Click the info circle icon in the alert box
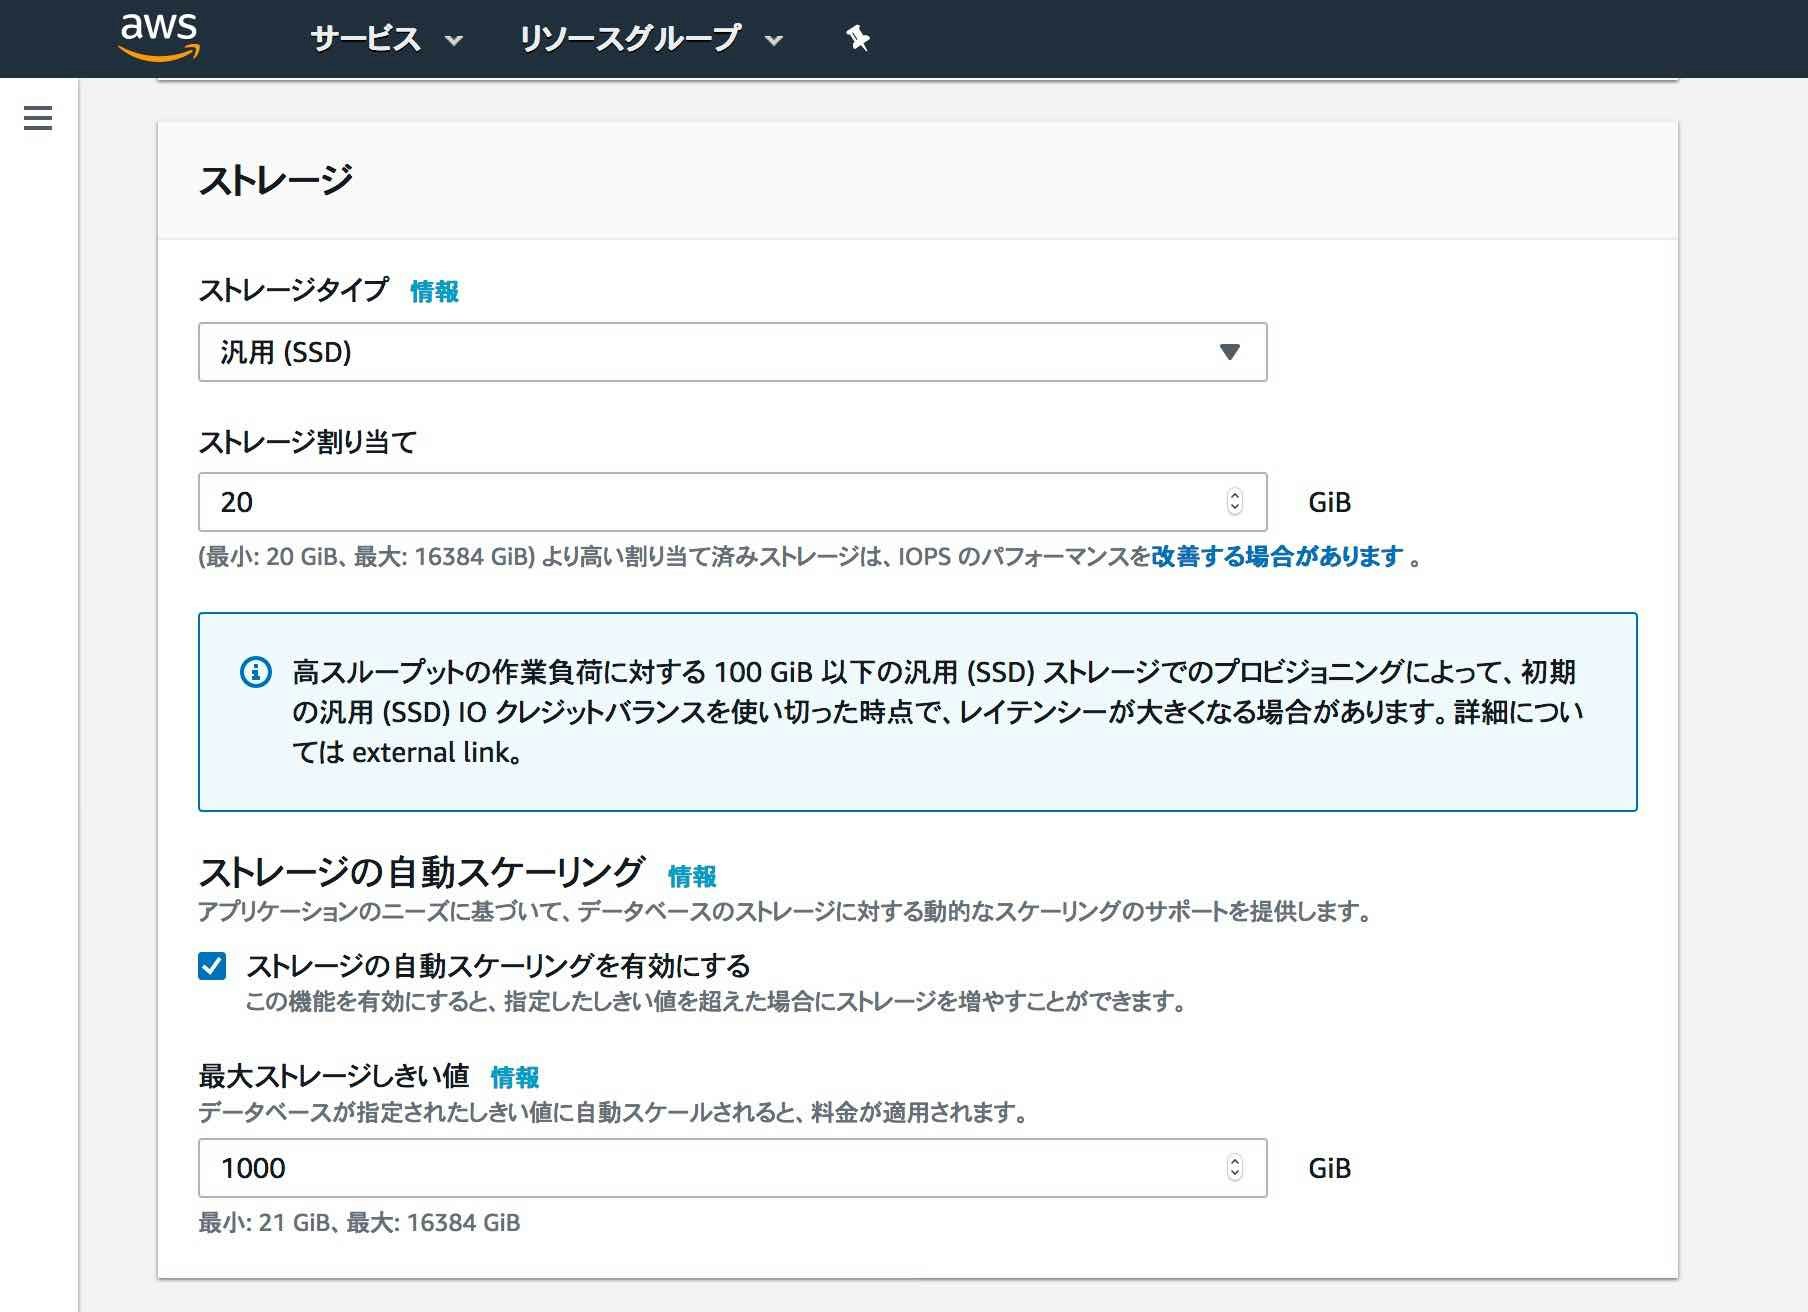Screen dimensions: 1808x1312 tap(256, 672)
